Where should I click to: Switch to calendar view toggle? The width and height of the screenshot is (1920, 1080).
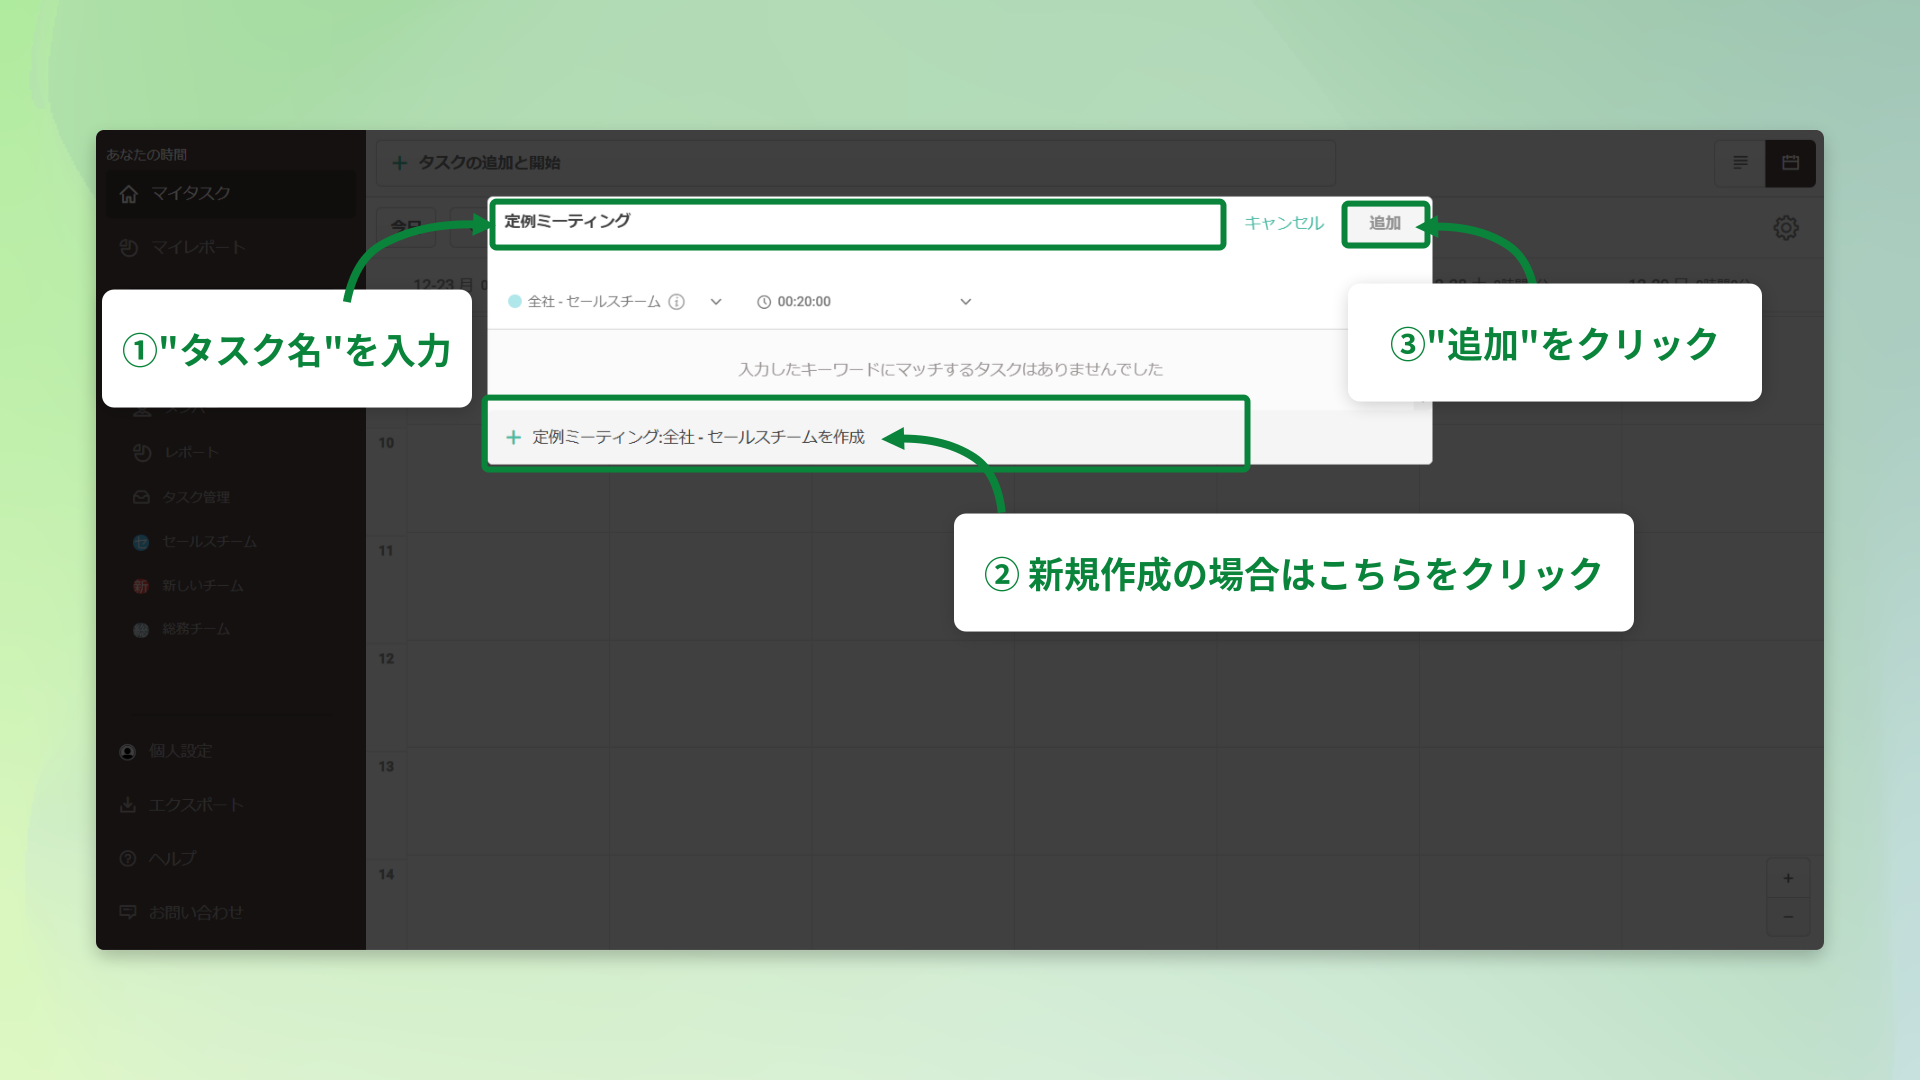[x=1791, y=163]
